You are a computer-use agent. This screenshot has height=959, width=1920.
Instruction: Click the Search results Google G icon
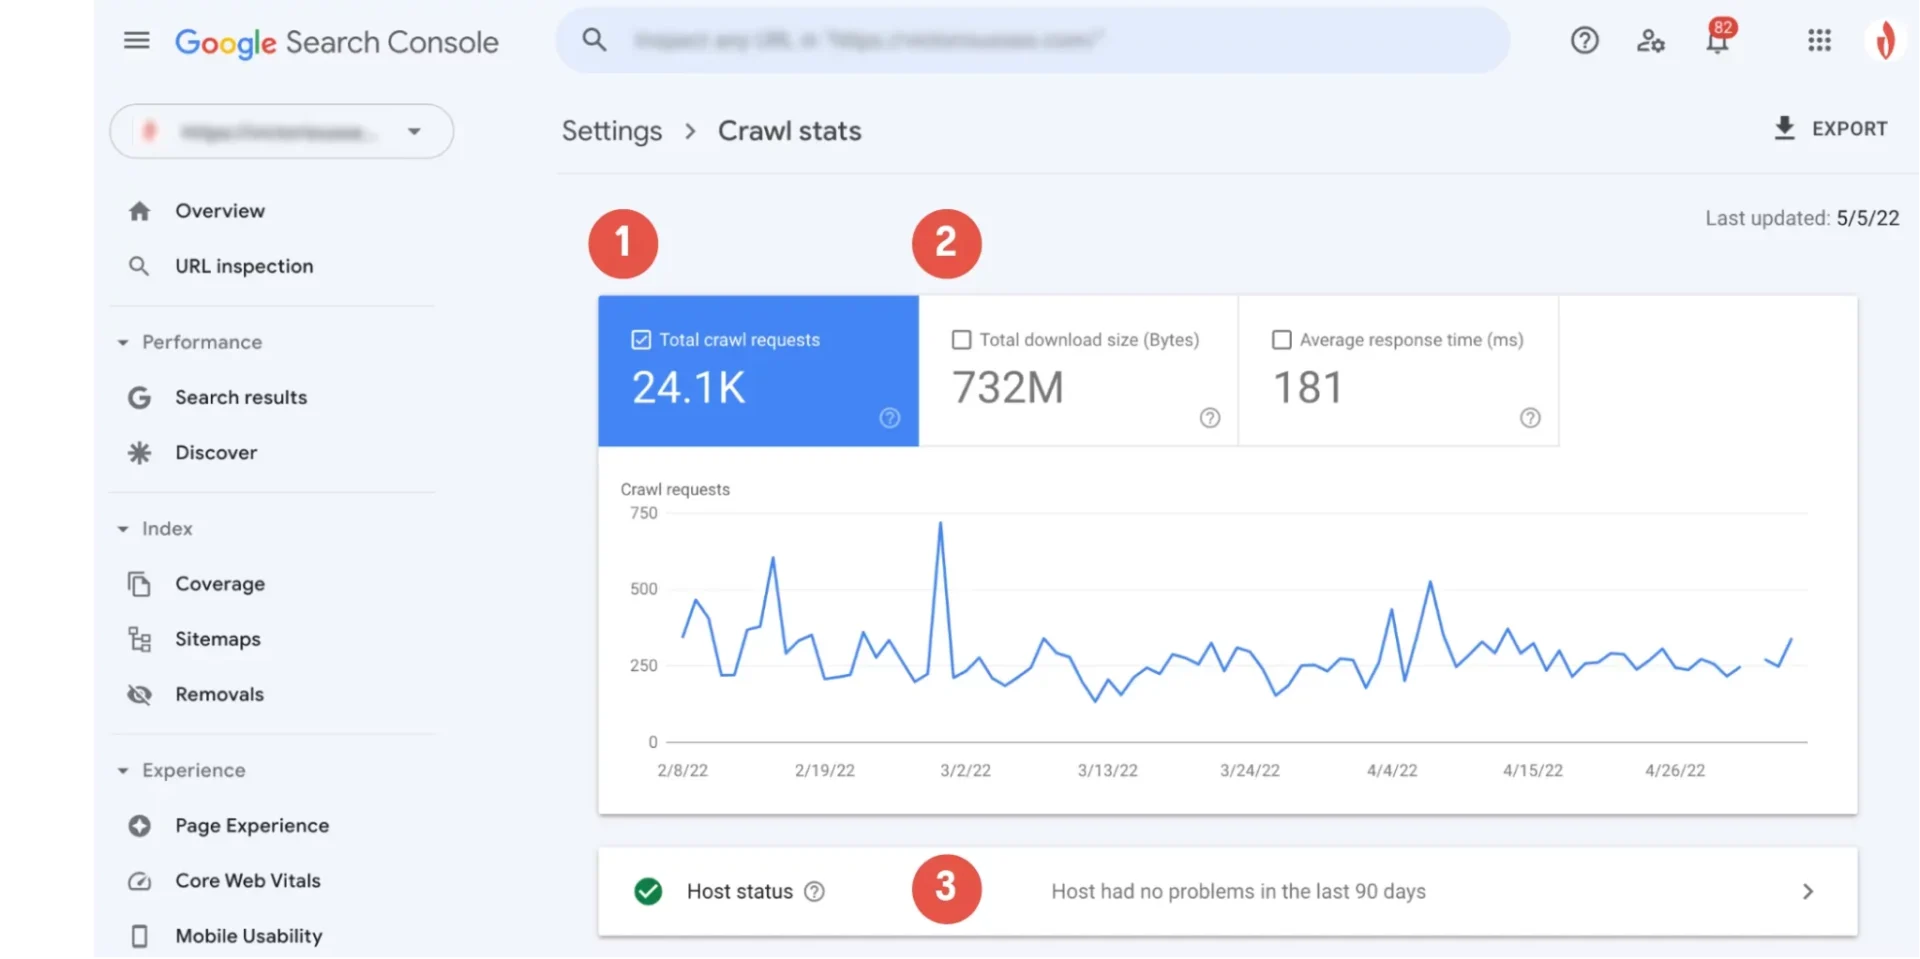point(139,398)
